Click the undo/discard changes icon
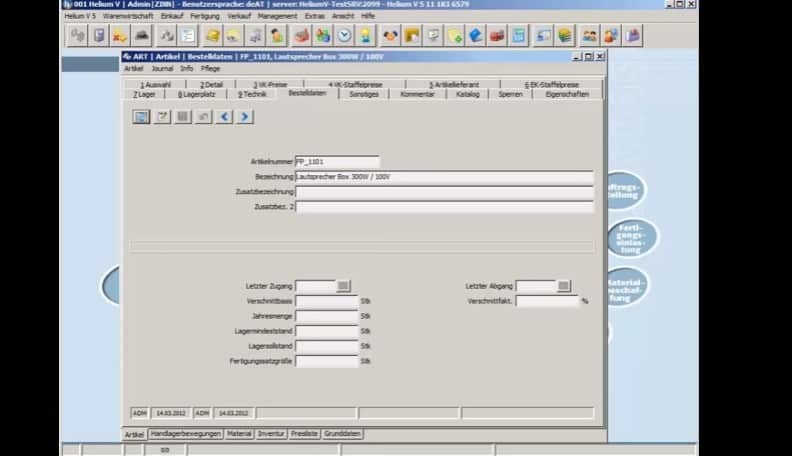This screenshot has height=456, width=792. coord(203,117)
